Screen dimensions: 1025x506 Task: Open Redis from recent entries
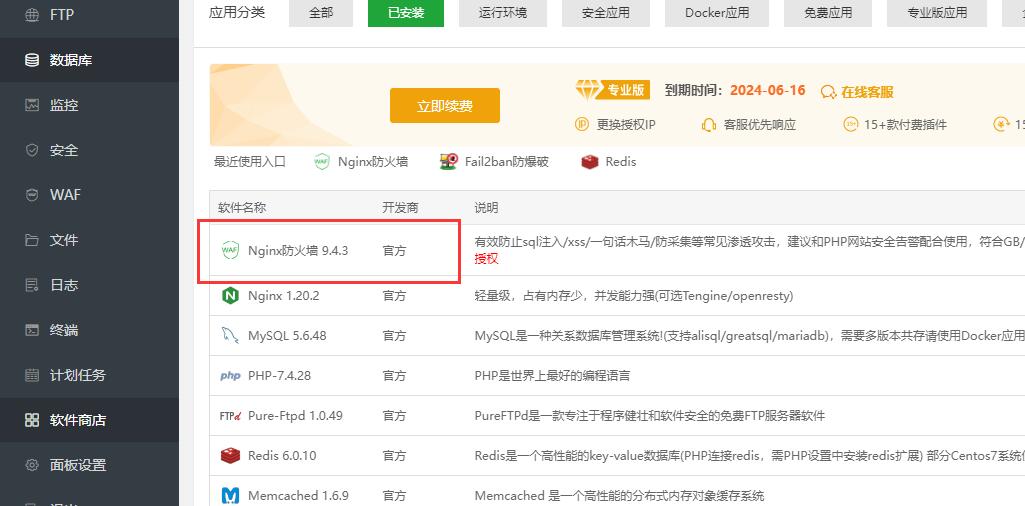620,161
